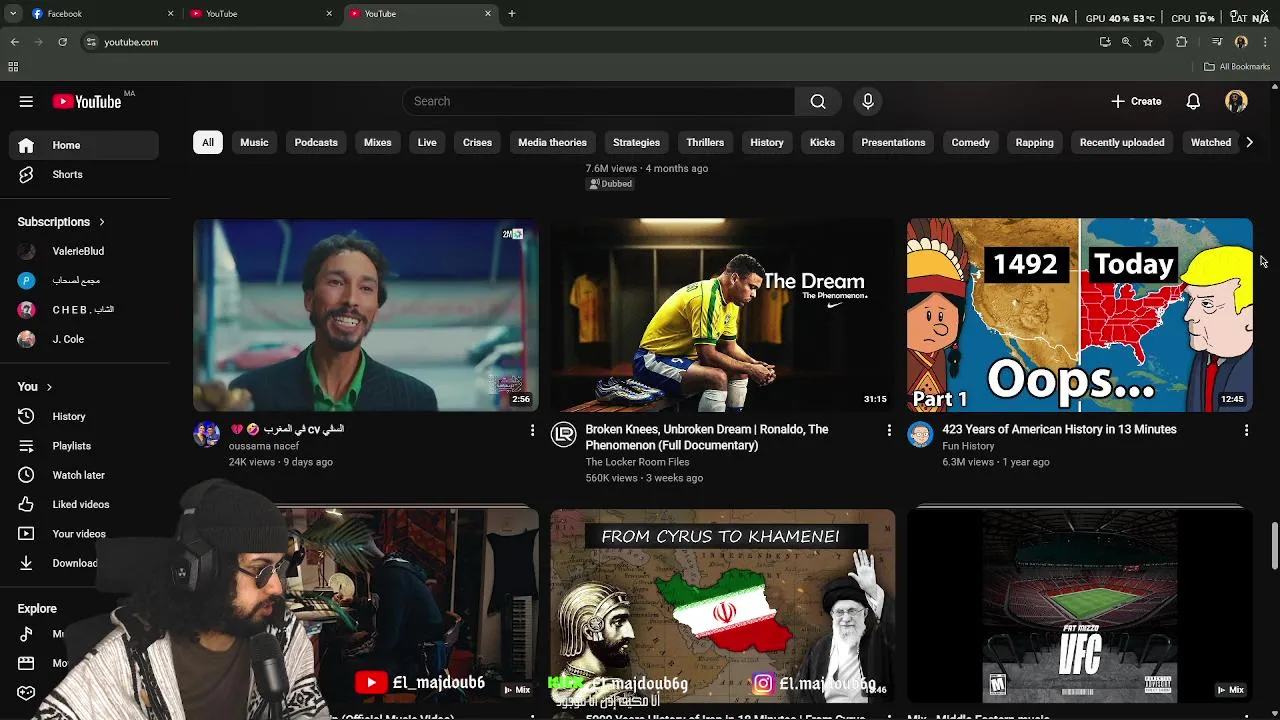Reload the page in Chrome
1280x720 pixels.
tap(62, 42)
